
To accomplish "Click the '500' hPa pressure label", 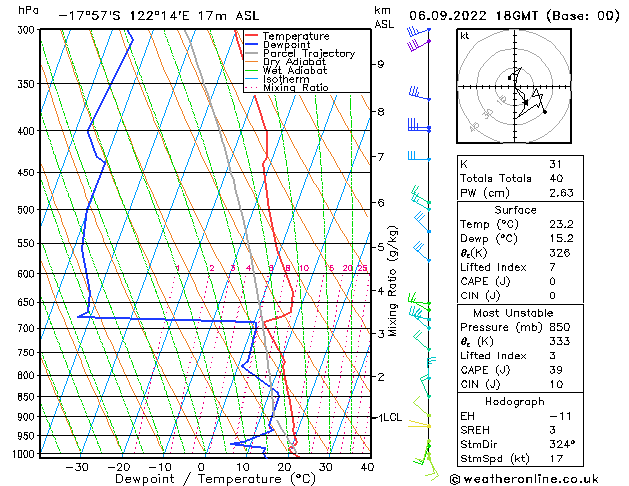I will coord(28,210).
